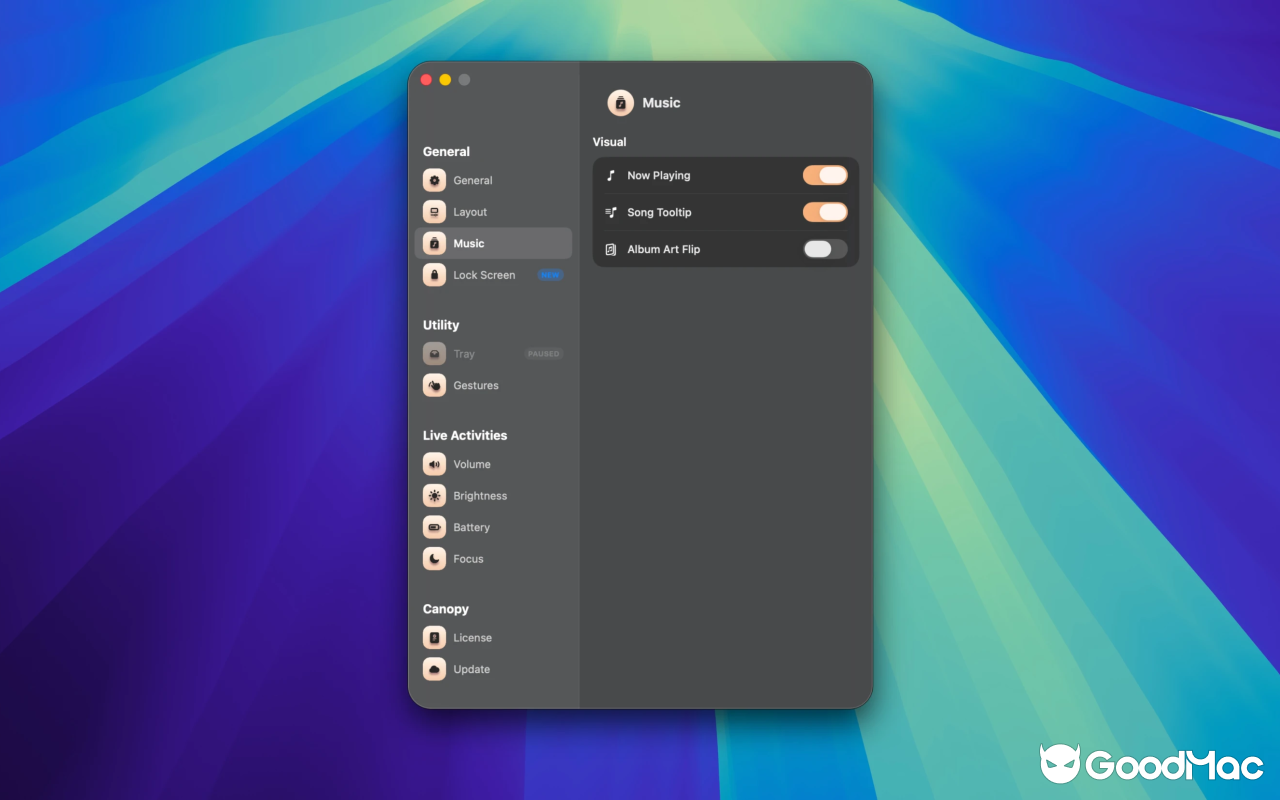
Task: Click the "Utility" sidebar heading
Action: [440, 325]
